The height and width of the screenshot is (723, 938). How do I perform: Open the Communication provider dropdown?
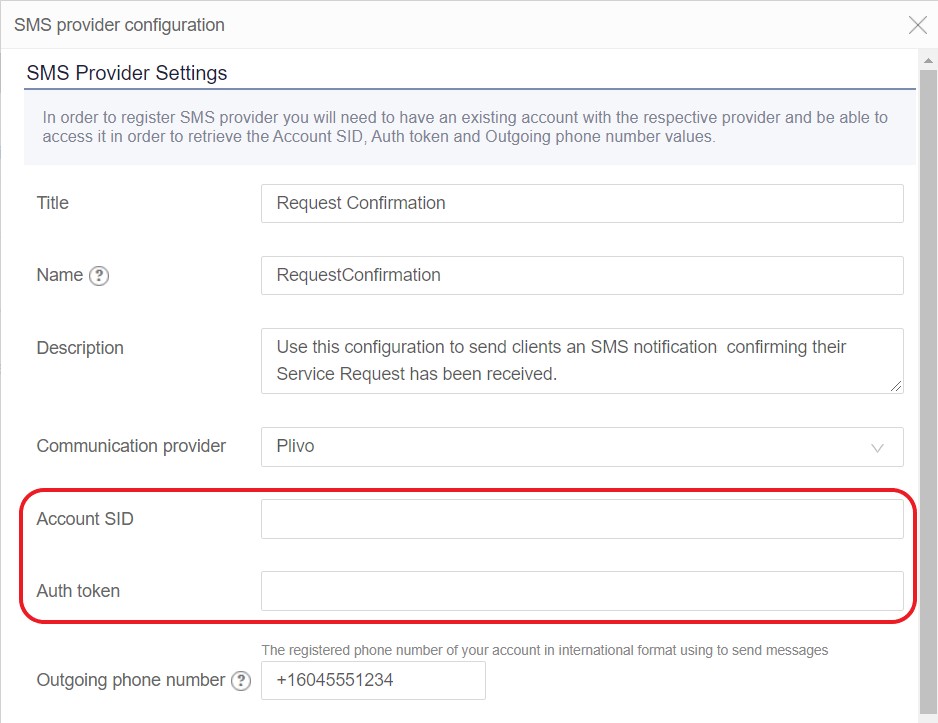(x=580, y=447)
